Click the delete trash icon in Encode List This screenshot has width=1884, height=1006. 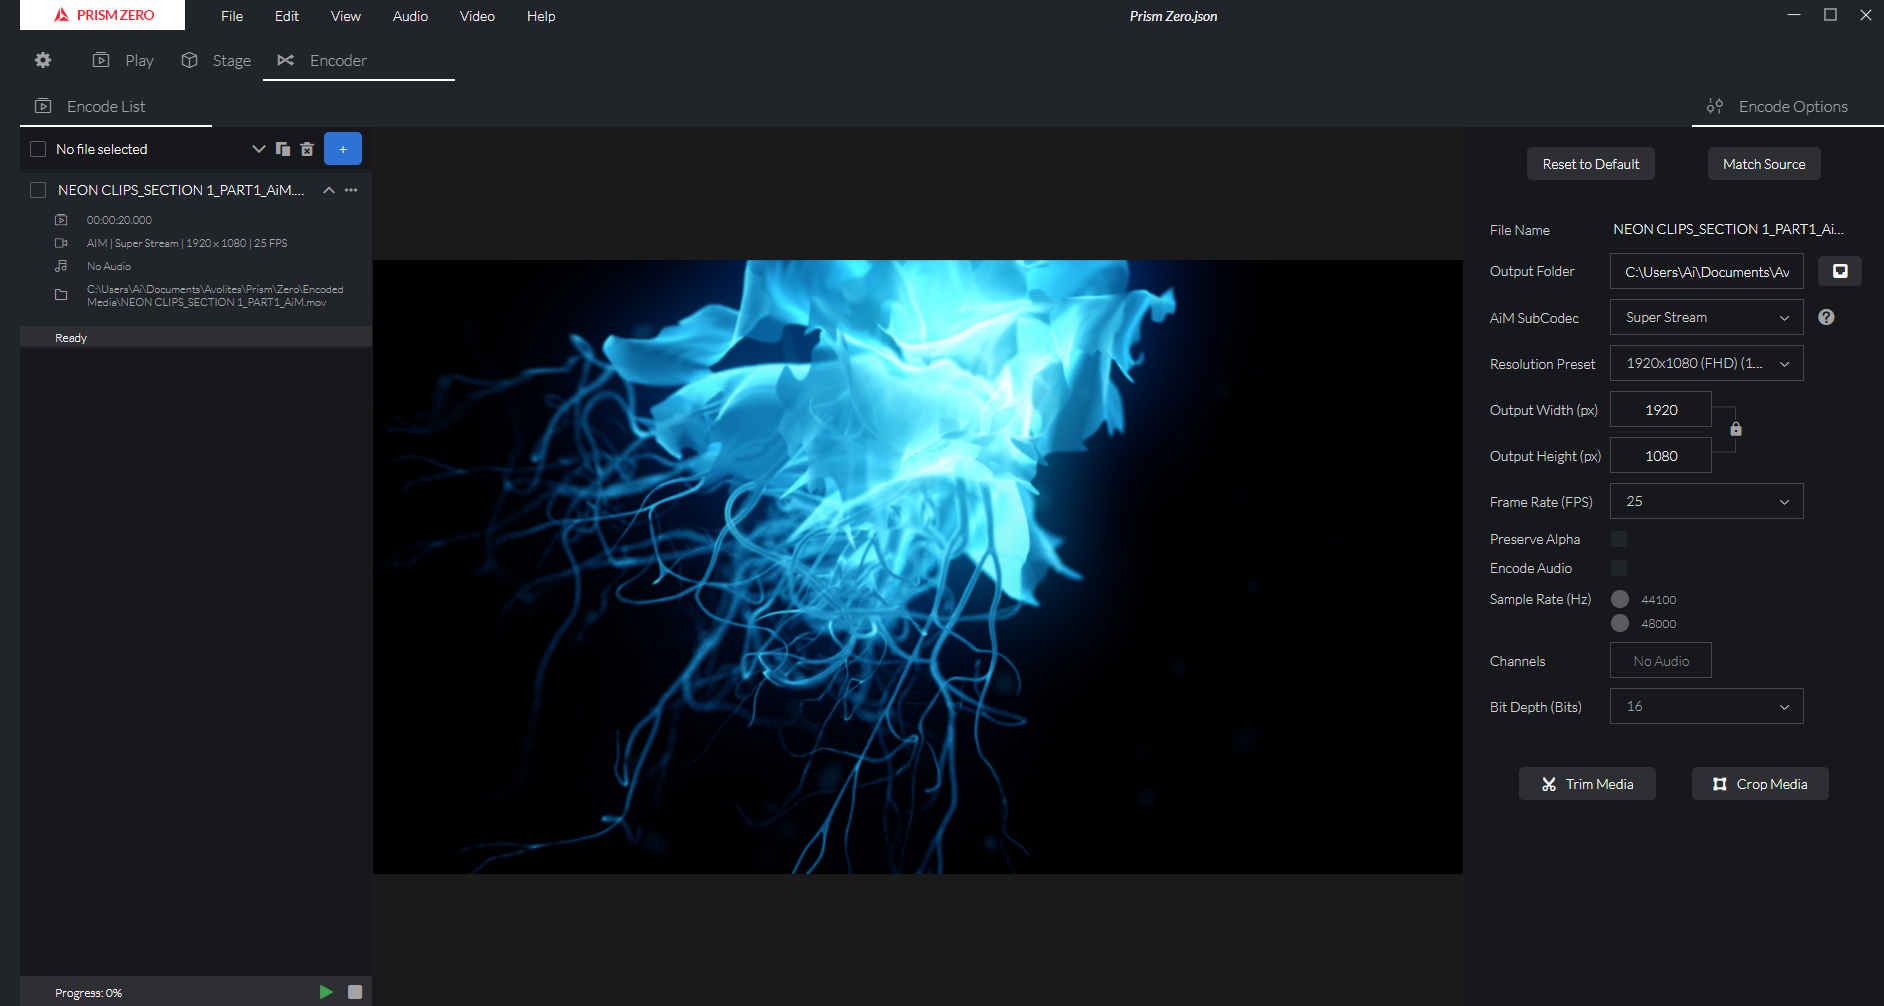307,149
